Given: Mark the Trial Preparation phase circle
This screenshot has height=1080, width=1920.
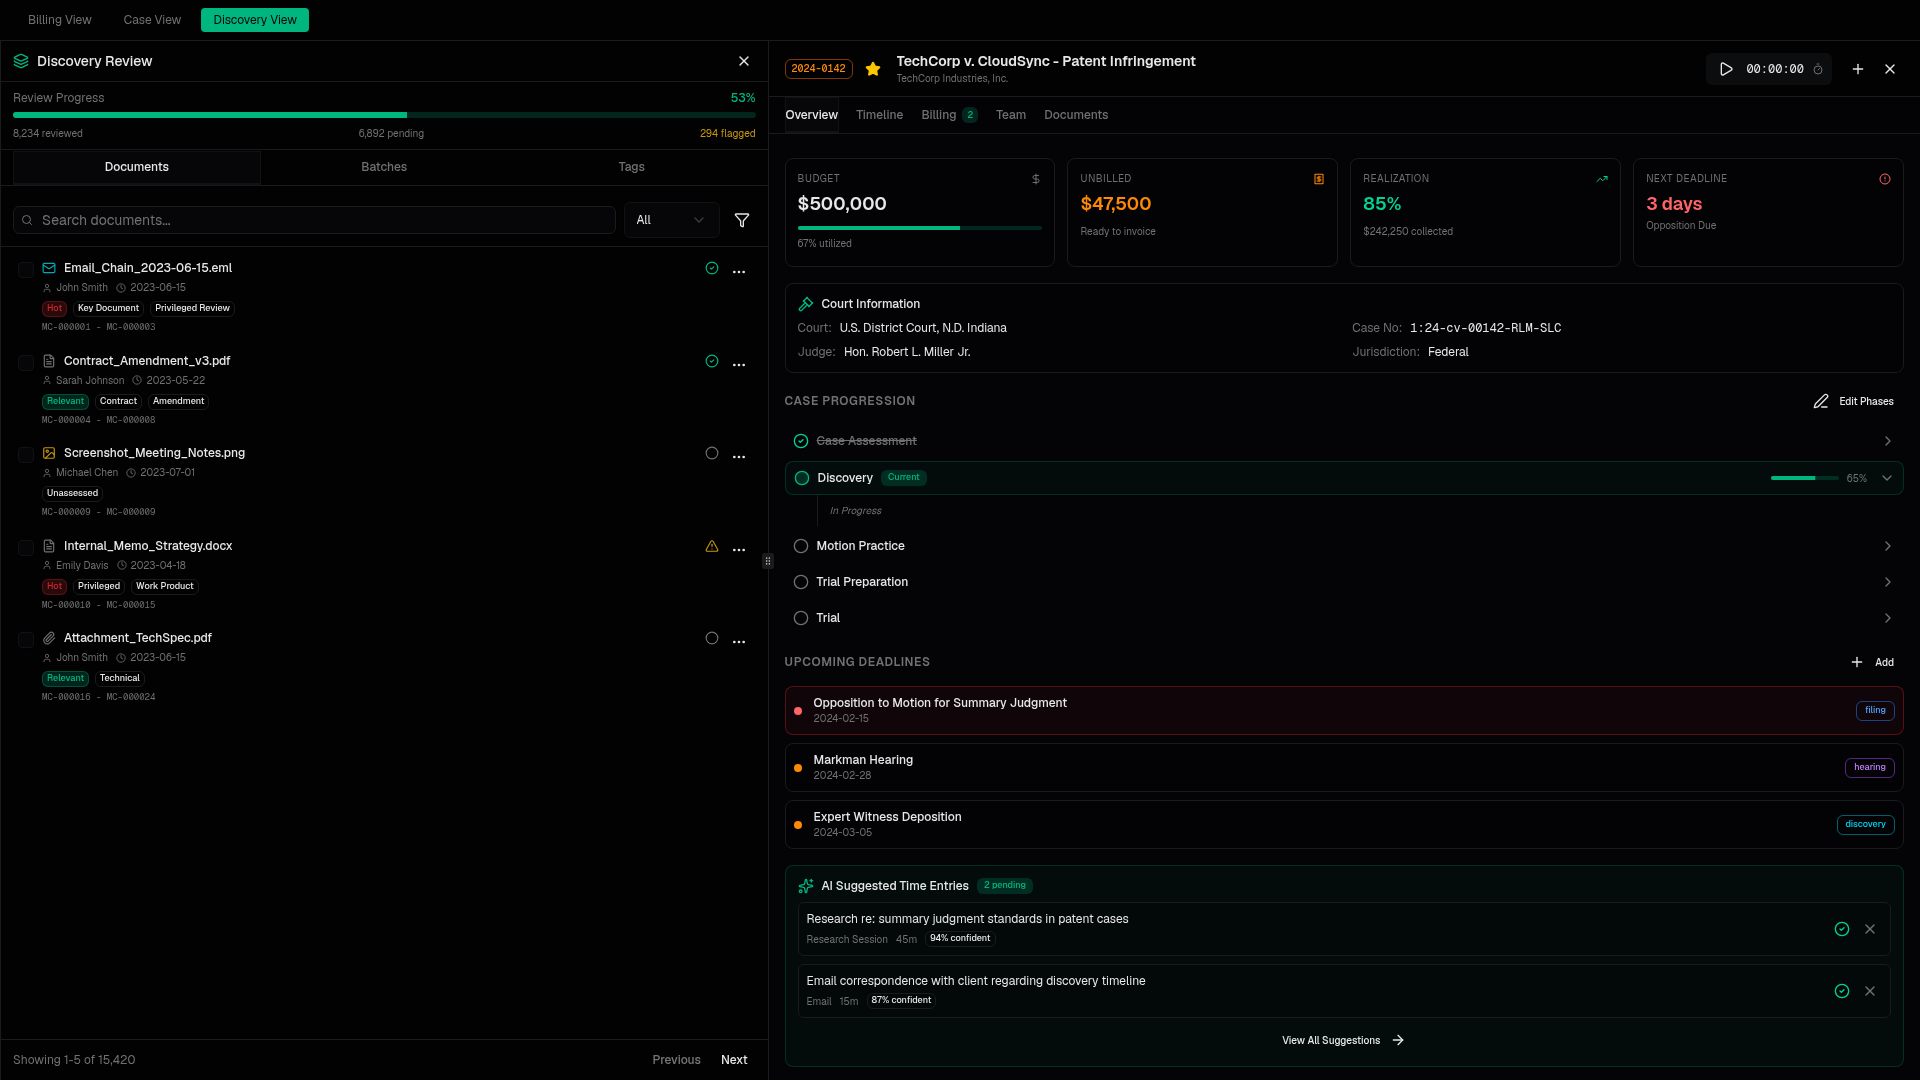Looking at the screenshot, I should coord(801,582).
